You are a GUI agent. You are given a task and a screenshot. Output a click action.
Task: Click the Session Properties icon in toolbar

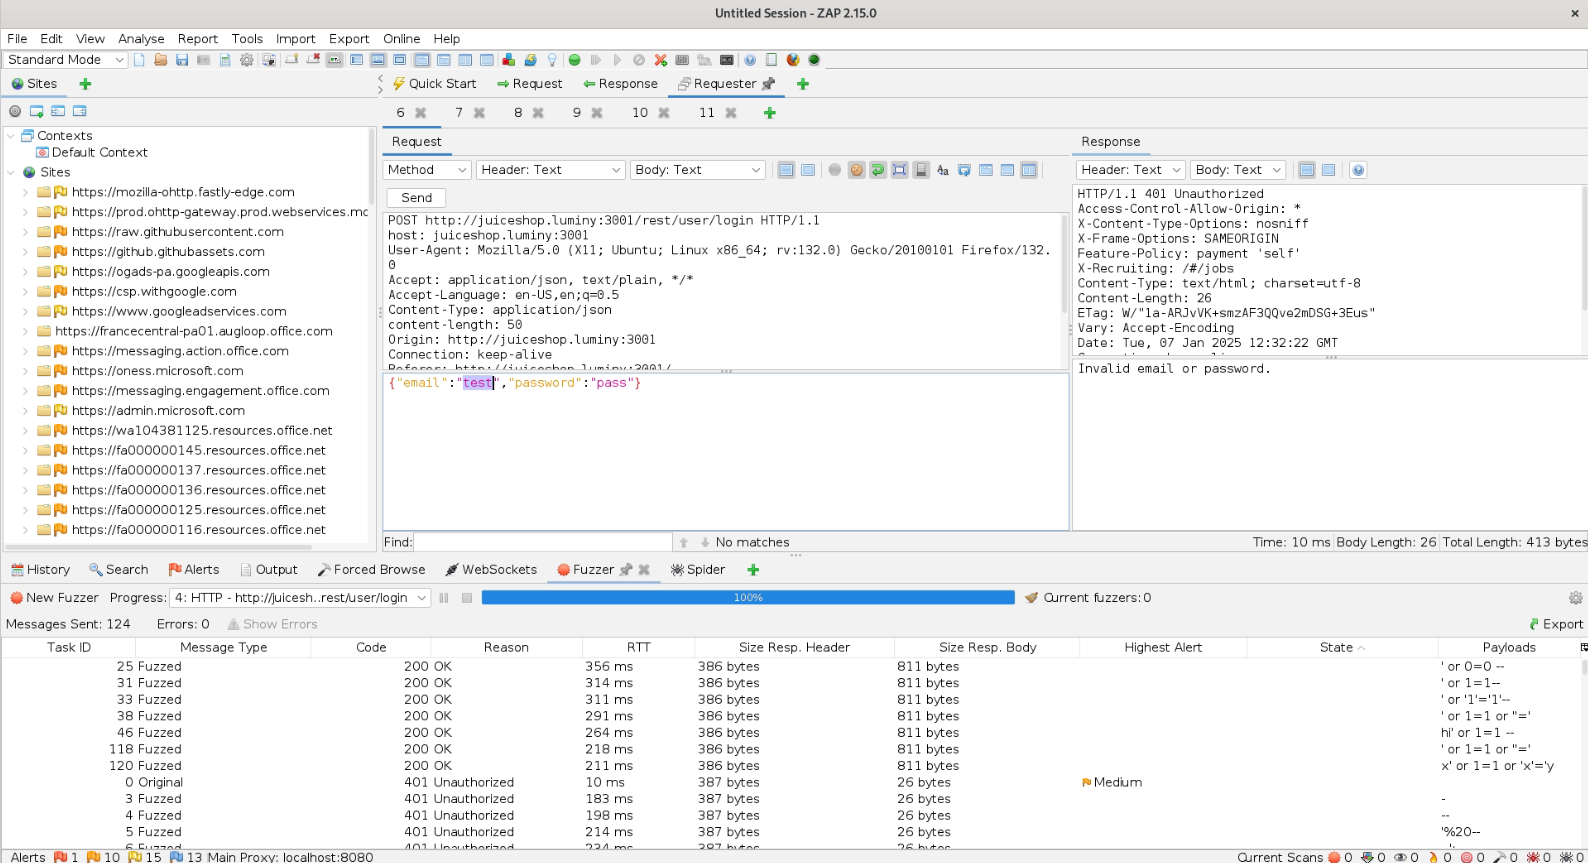tap(225, 60)
